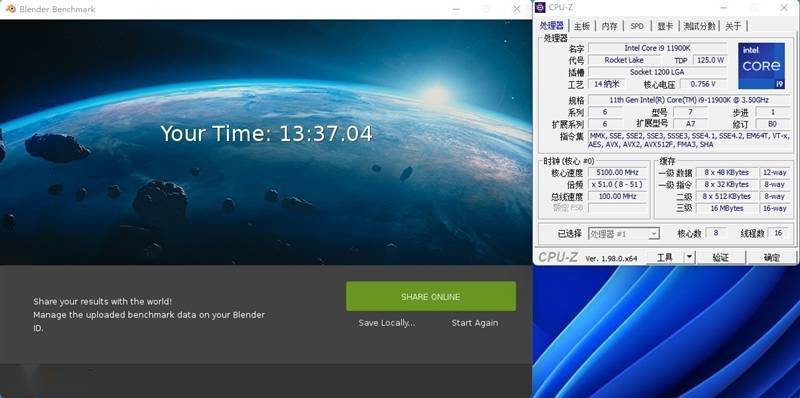Click the 100.00 MHz bus speed value
The image size is (800, 398).
(x=617, y=196)
